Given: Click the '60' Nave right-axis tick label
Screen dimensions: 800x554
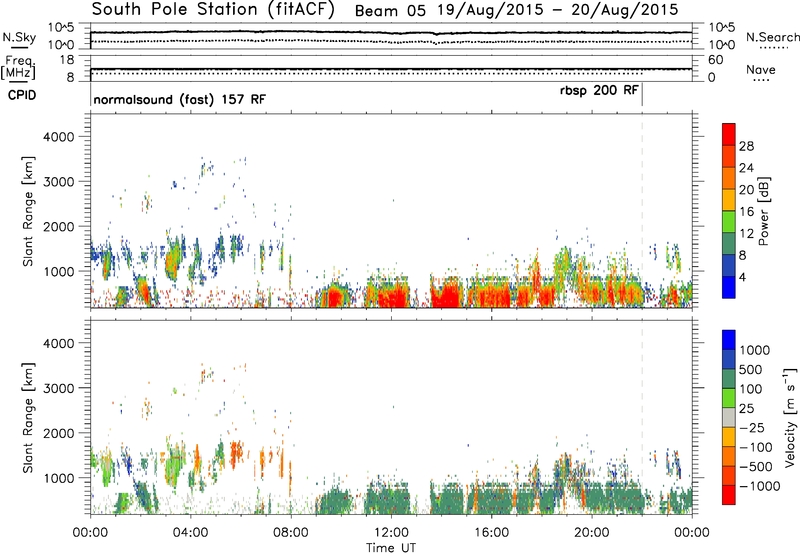Looking at the screenshot, I should [x=716, y=60].
